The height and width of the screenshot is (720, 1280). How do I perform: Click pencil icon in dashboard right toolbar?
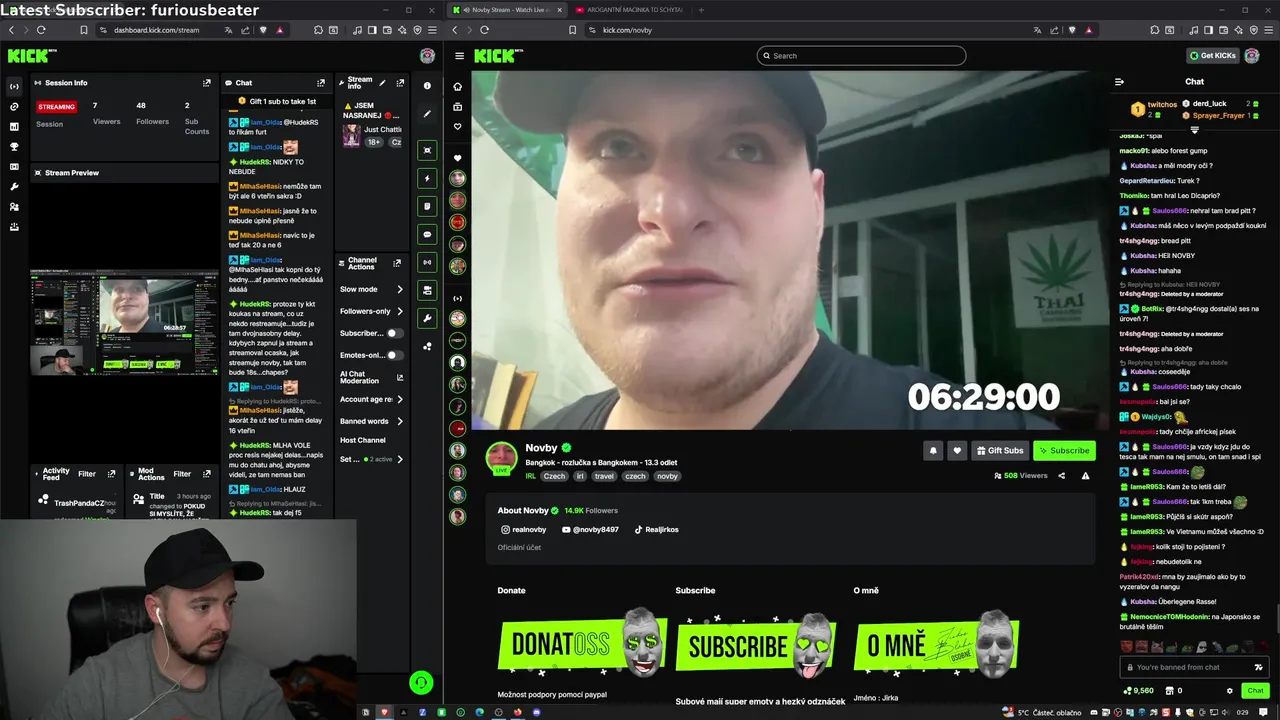[427, 113]
